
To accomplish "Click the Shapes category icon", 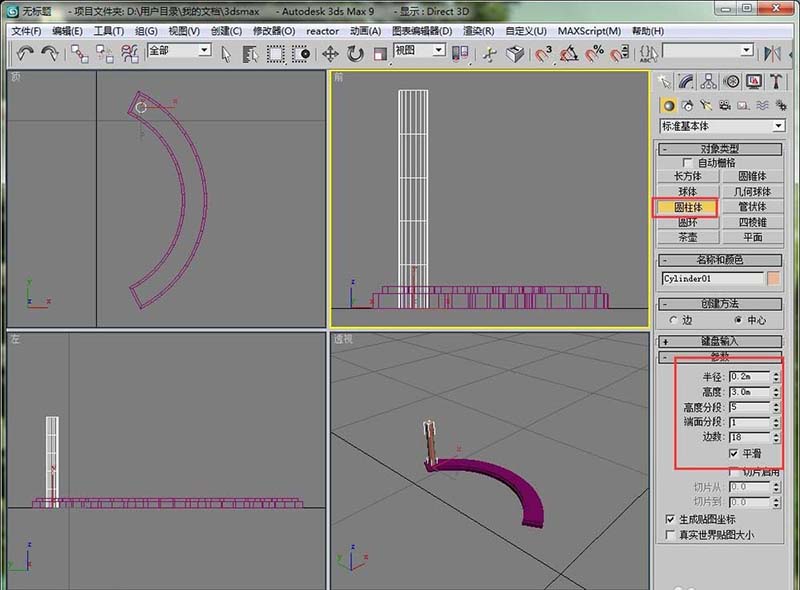I will (x=687, y=106).
